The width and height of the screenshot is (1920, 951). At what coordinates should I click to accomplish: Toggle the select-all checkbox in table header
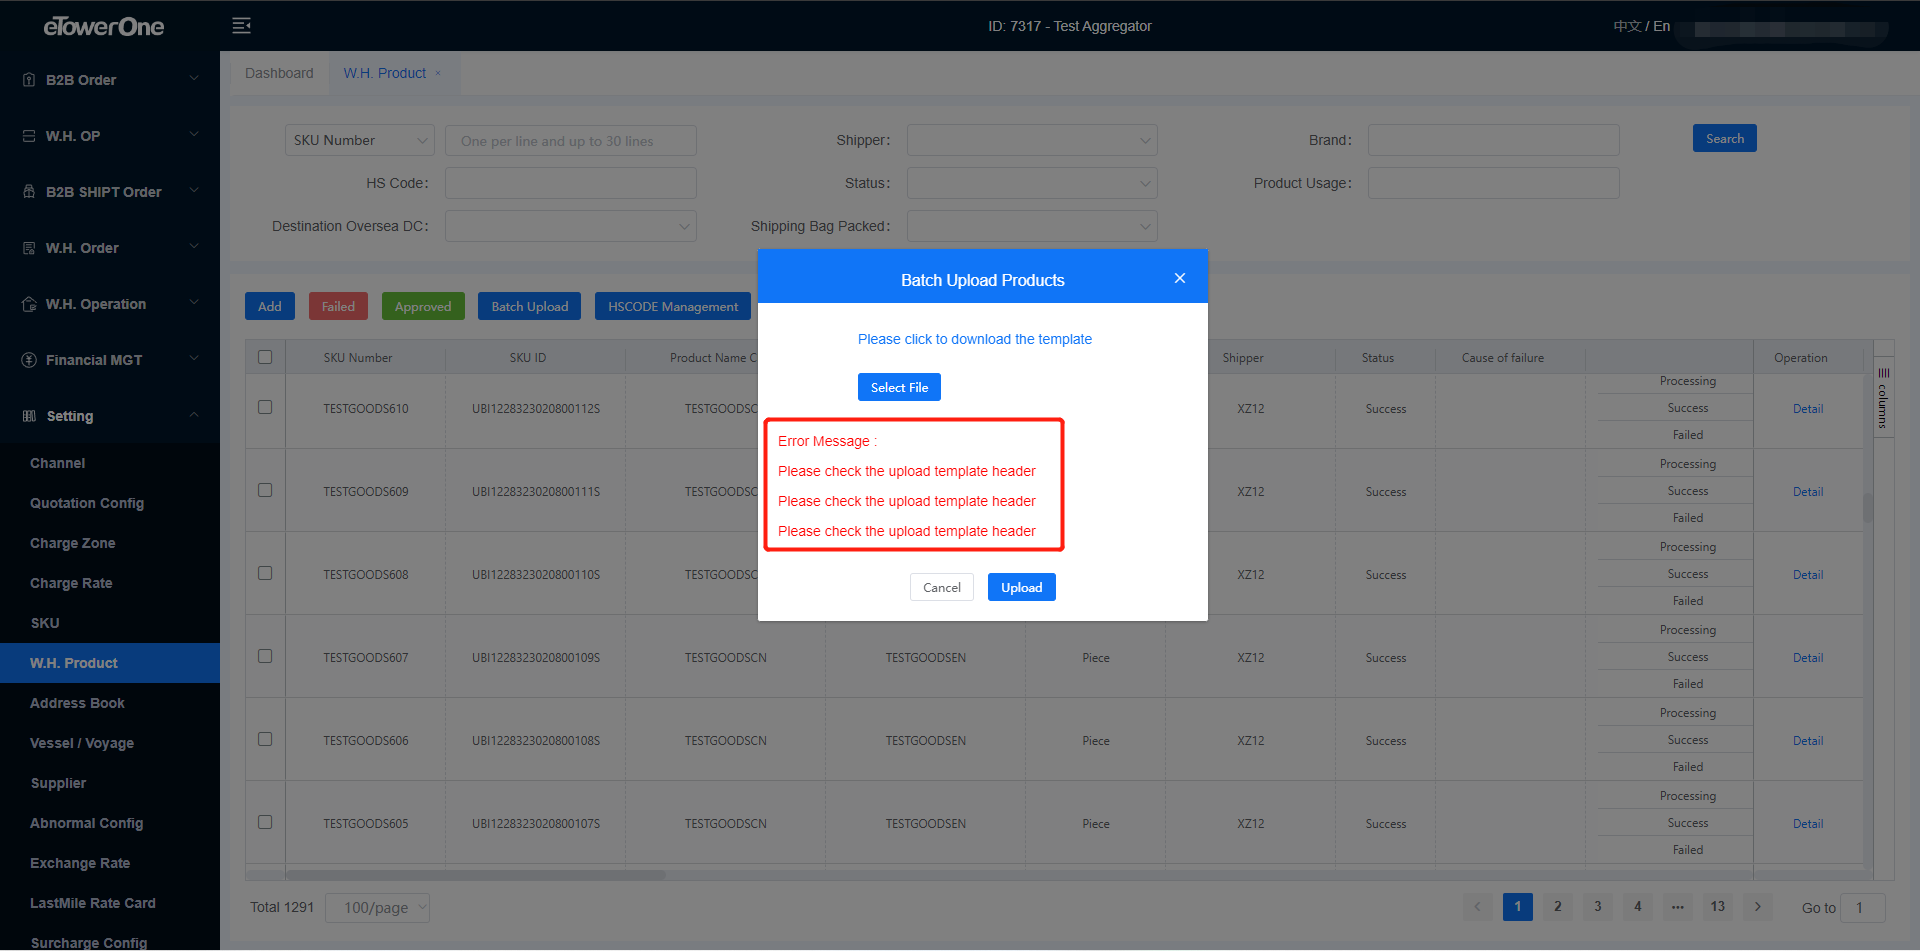(265, 357)
